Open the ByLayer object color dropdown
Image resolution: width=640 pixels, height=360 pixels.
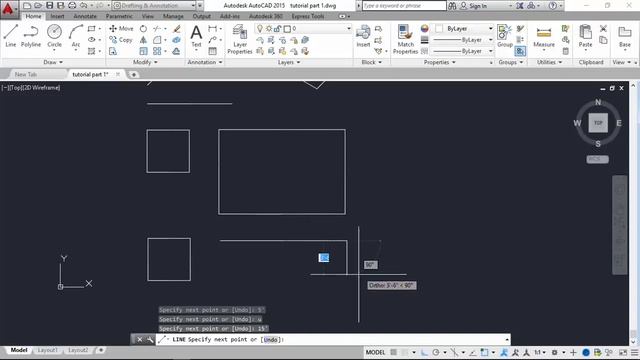(x=491, y=29)
